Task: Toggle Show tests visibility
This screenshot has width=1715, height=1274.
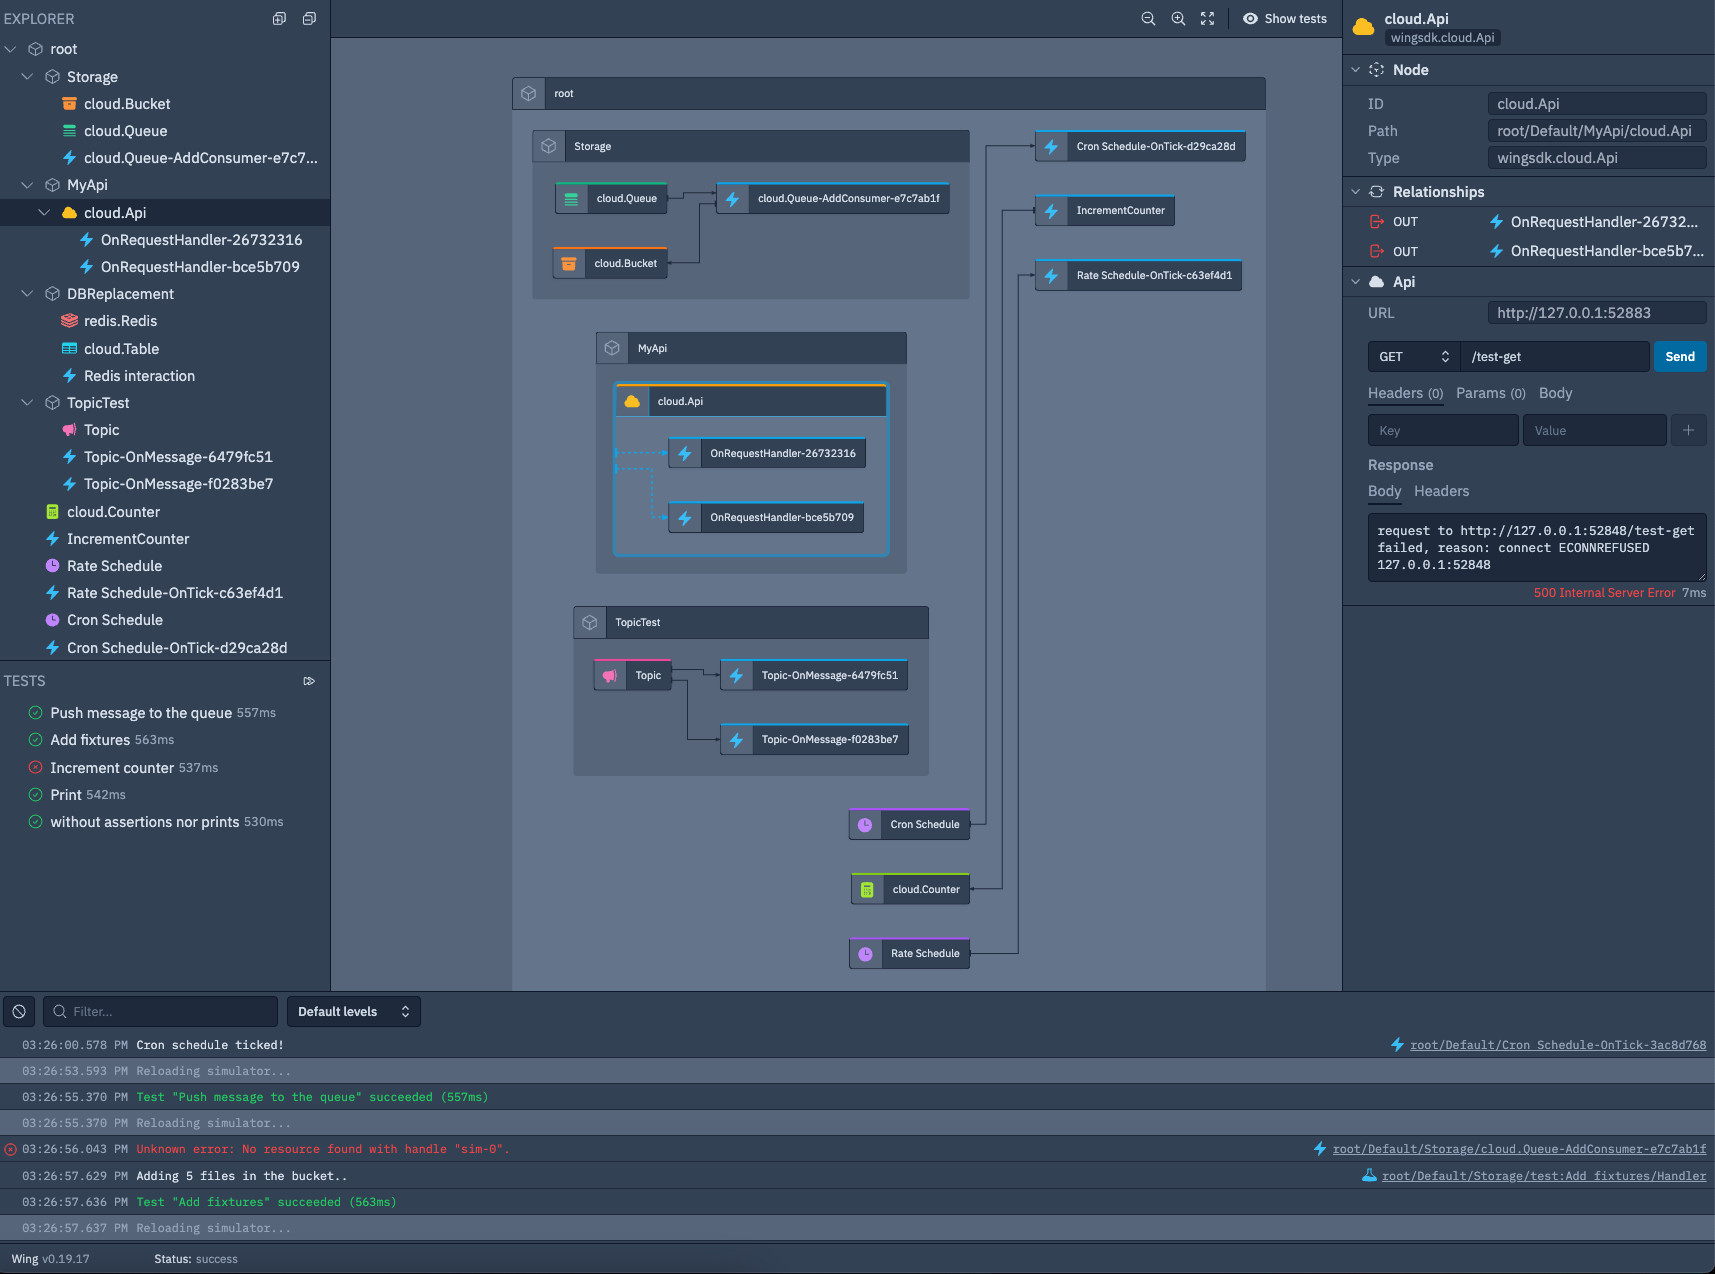Action: point(1285,19)
